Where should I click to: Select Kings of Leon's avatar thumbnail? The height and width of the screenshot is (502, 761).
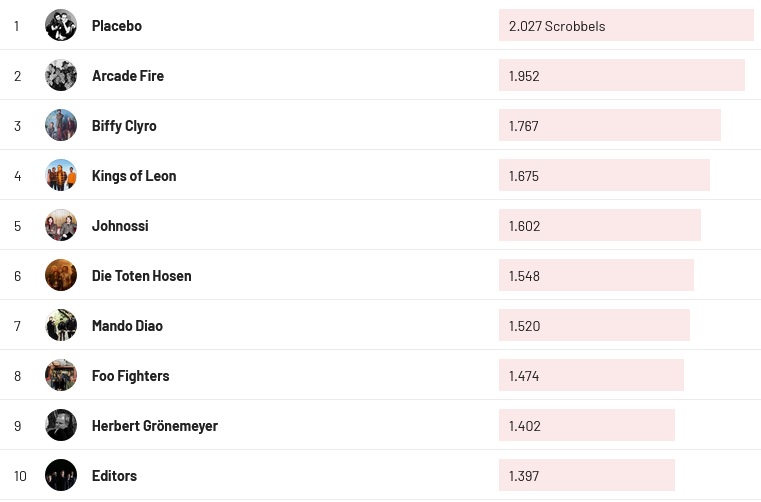61,175
